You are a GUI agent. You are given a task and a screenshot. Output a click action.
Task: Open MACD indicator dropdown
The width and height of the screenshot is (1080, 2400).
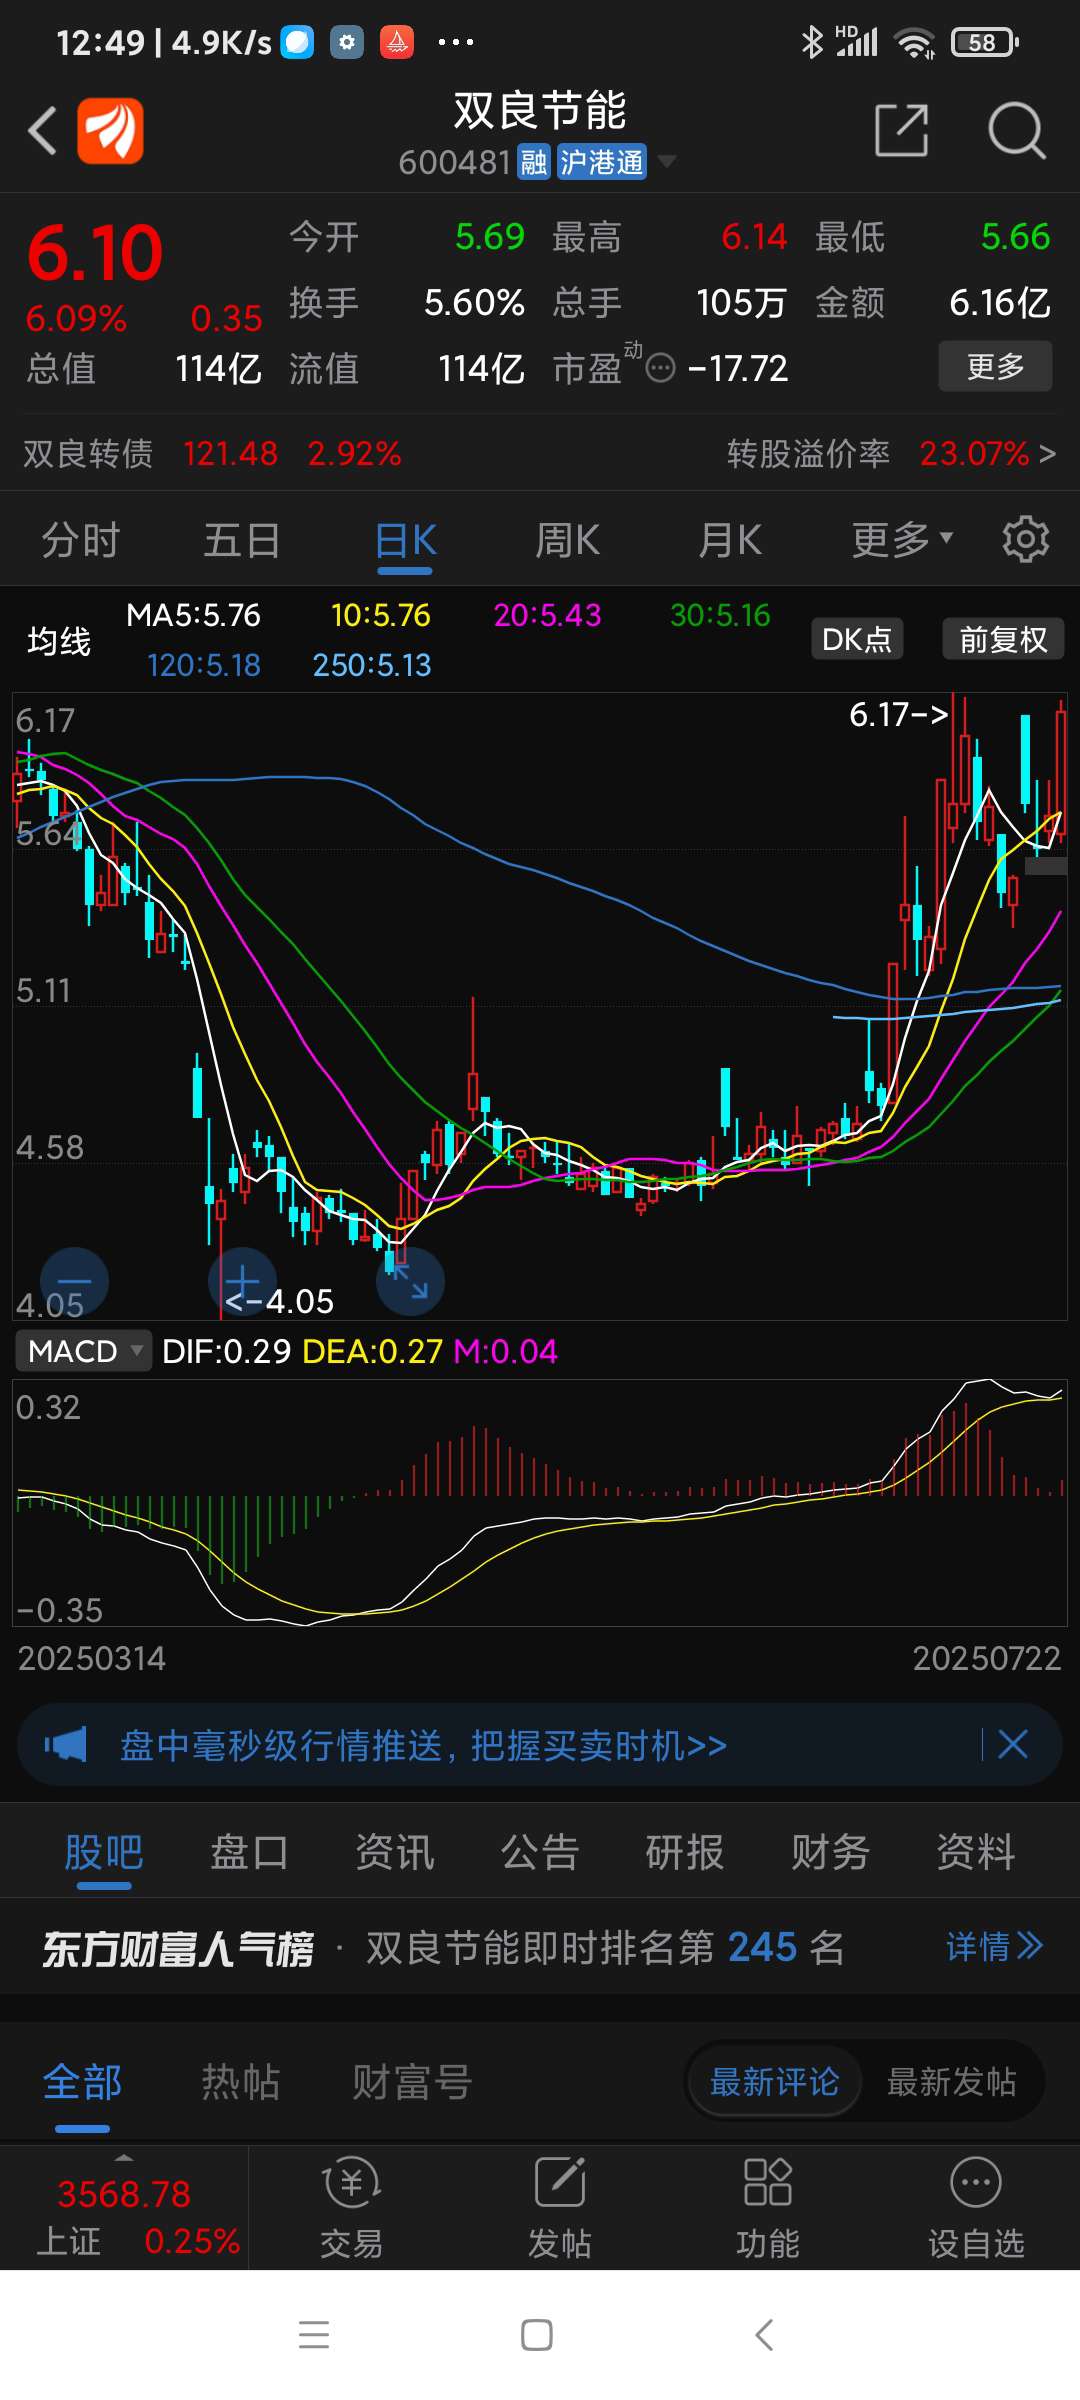[83, 1351]
